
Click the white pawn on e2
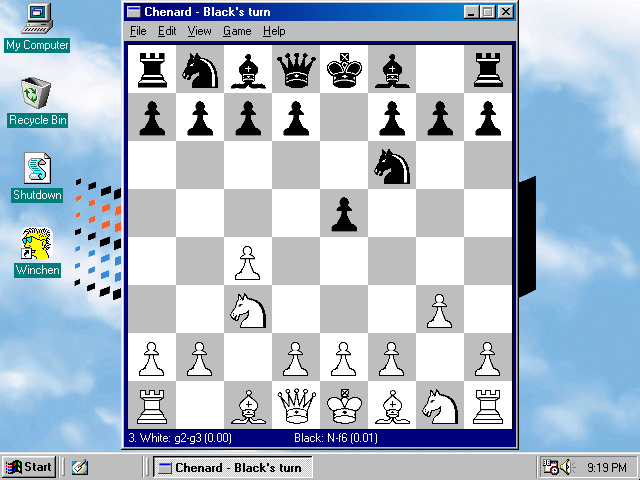click(x=344, y=358)
